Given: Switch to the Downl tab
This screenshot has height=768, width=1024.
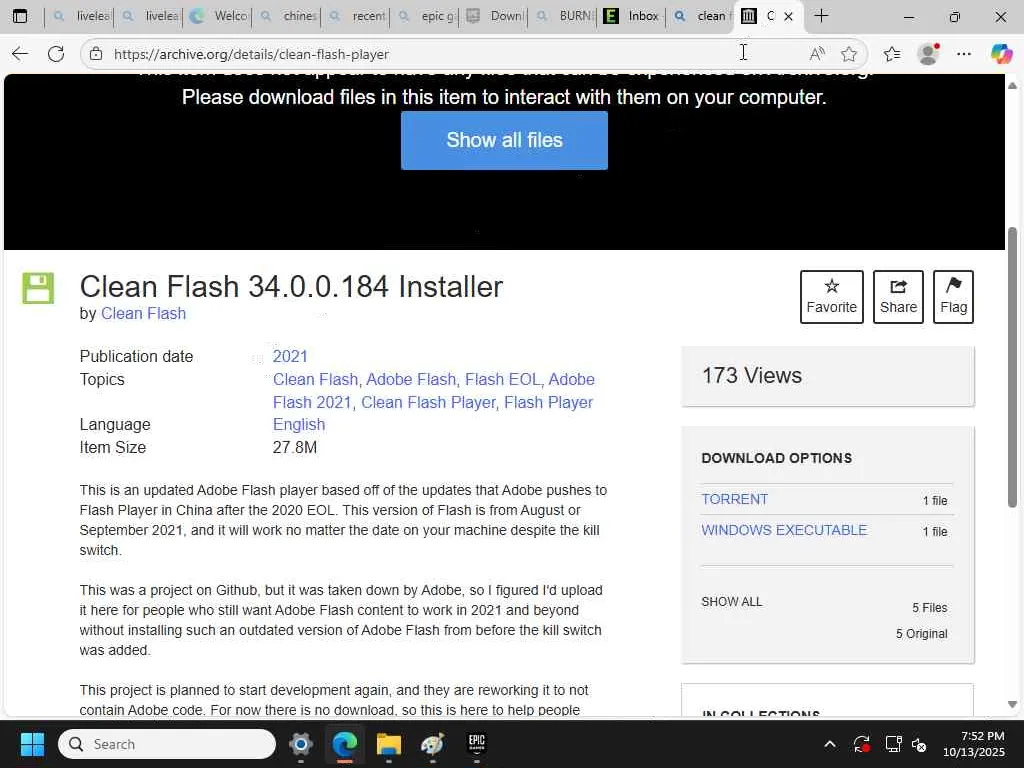Looking at the screenshot, I should coord(495,16).
